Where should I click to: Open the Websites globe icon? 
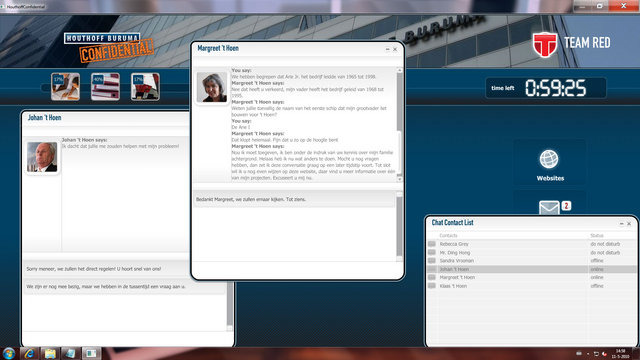(549, 159)
